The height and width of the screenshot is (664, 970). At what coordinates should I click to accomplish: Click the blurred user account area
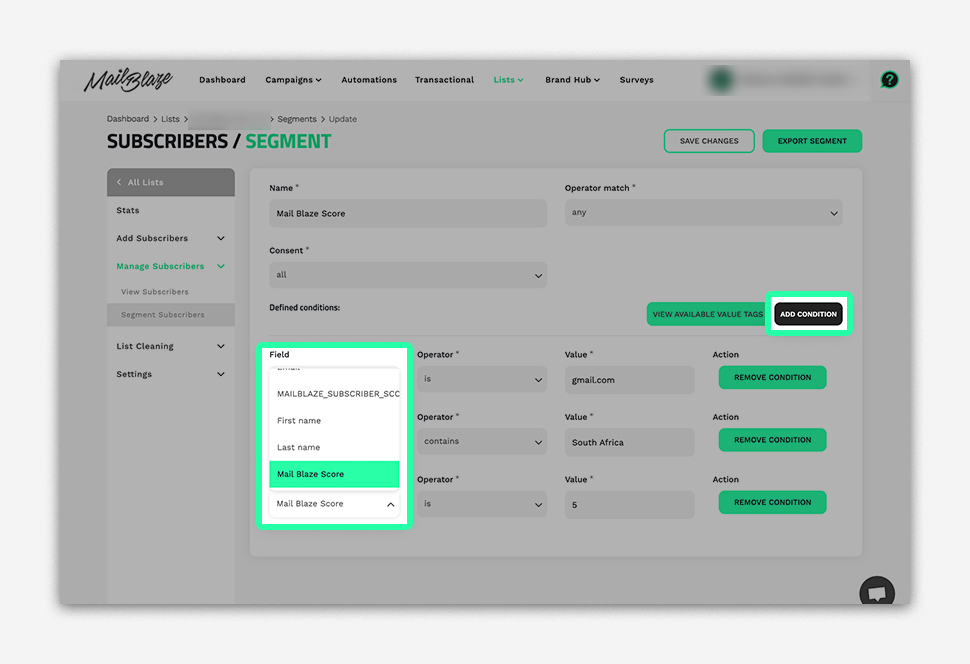pyautogui.click(x=783, y=80)
